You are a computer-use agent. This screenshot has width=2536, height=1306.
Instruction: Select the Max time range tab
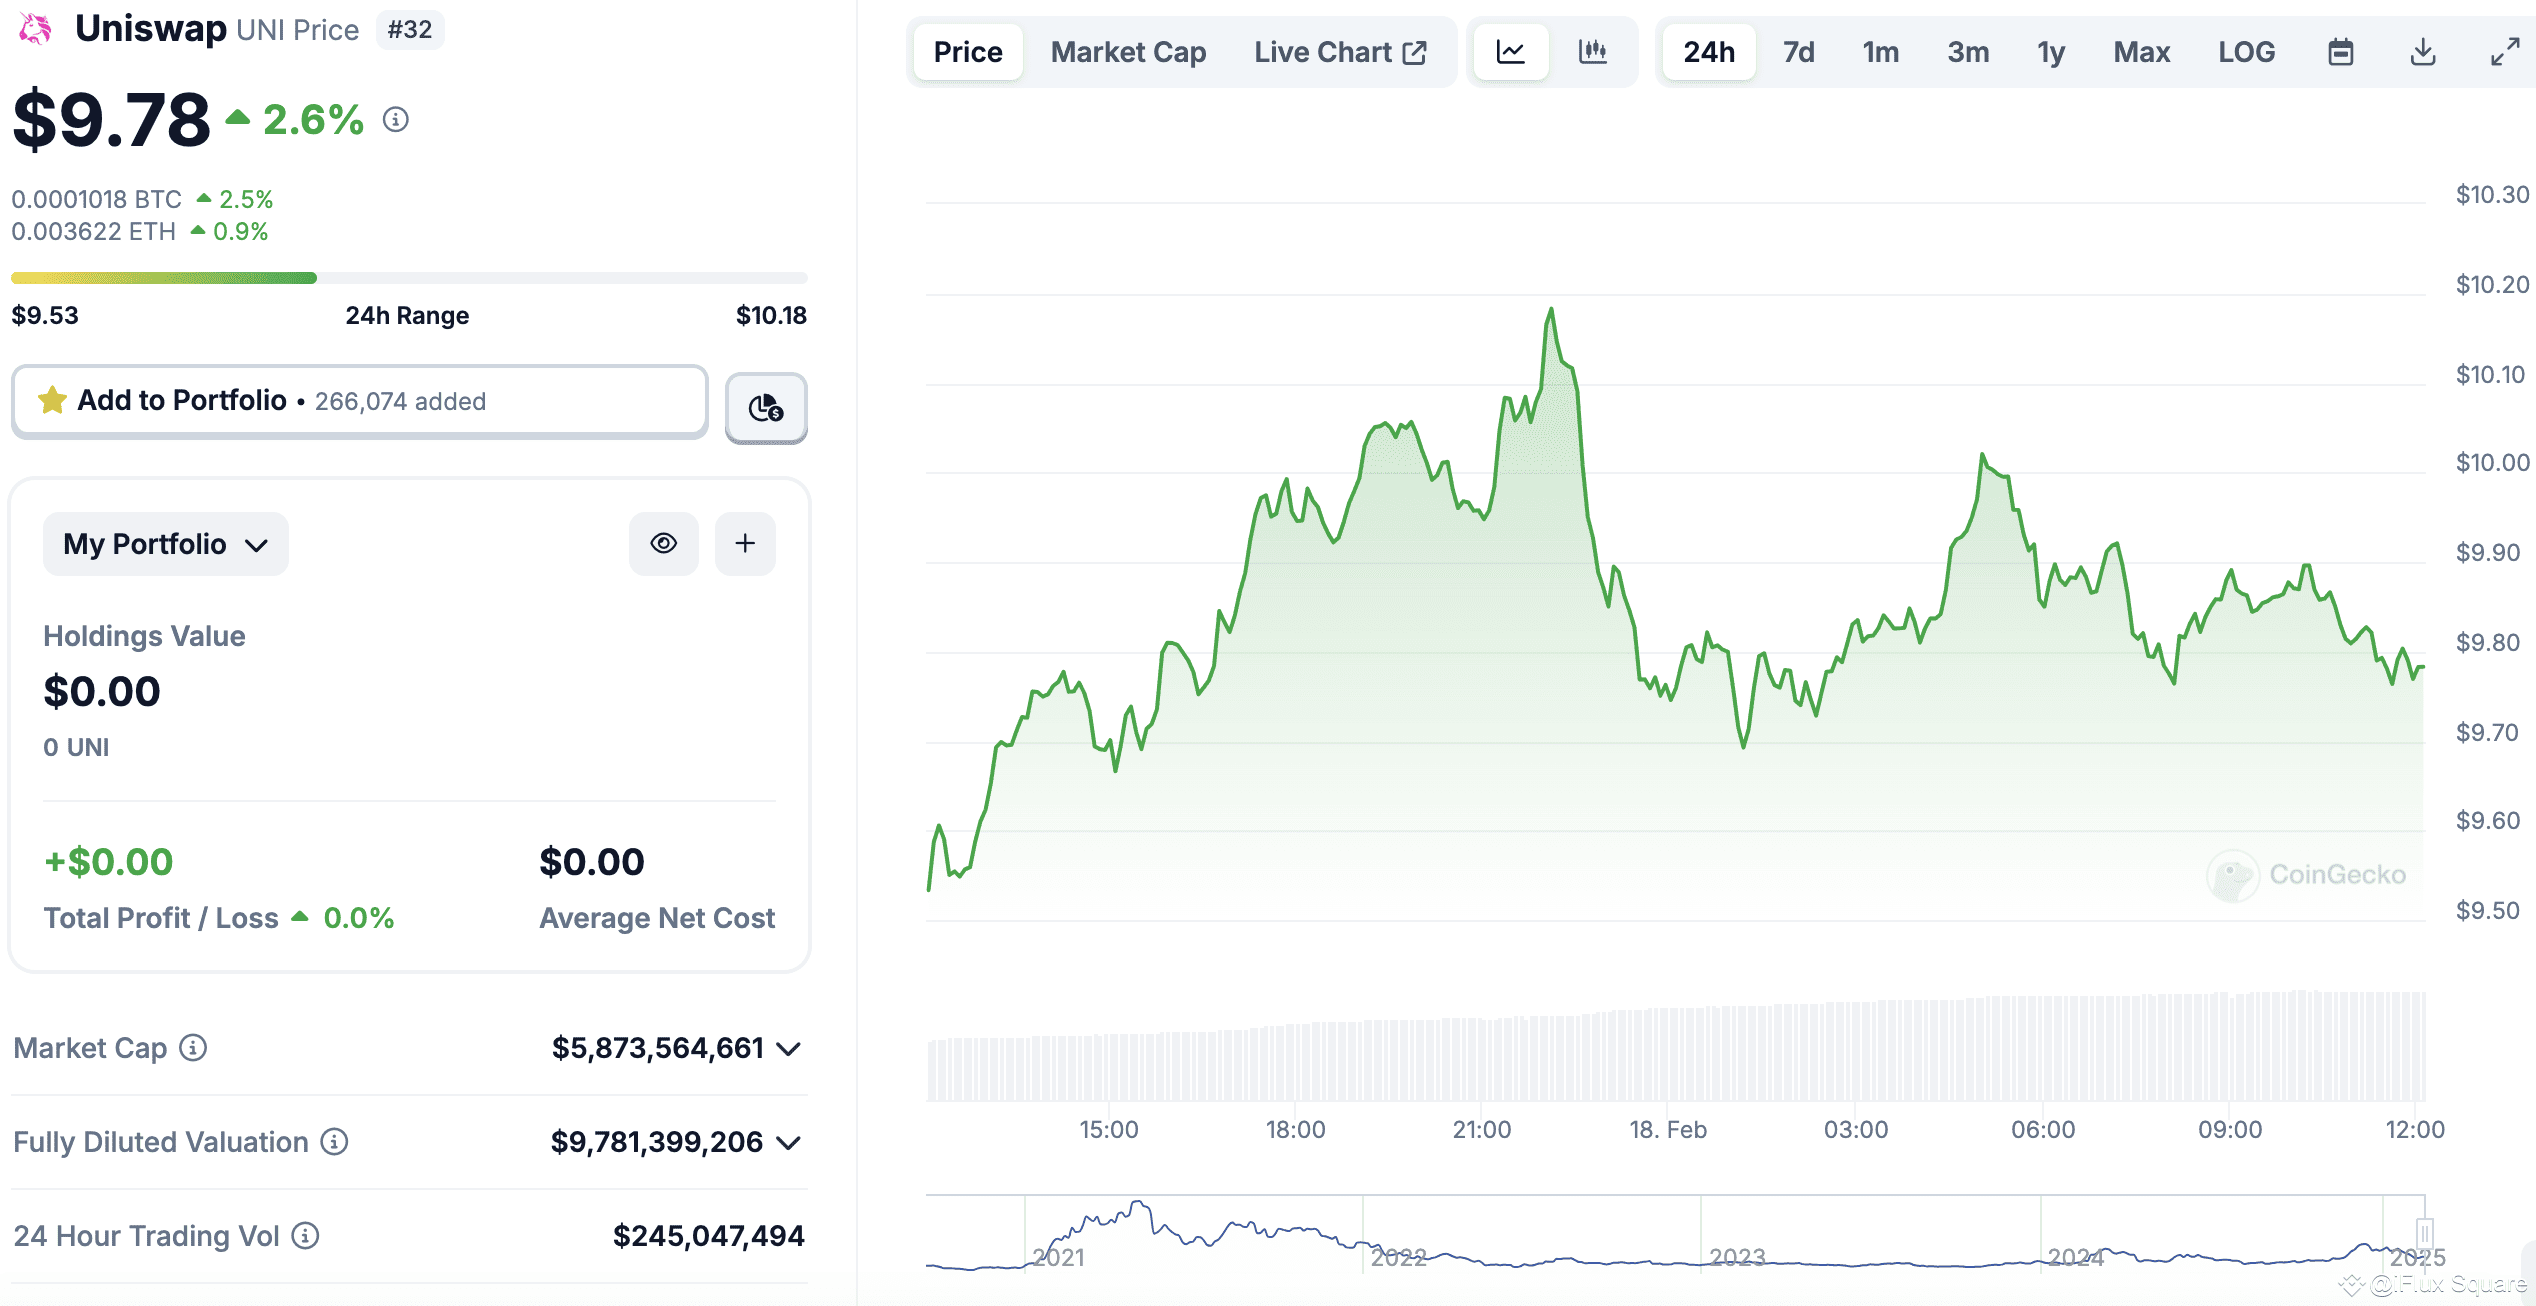2141,52
